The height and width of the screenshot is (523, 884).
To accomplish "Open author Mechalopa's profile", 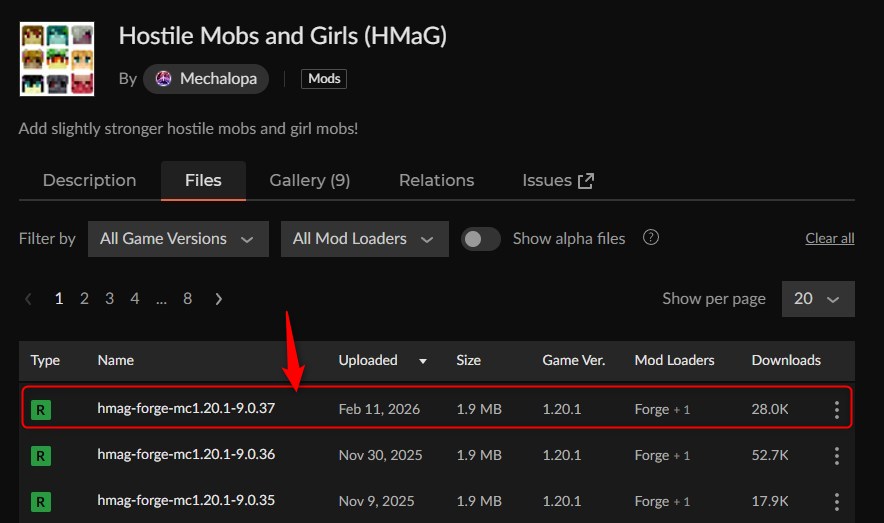I will pos(206,79).
